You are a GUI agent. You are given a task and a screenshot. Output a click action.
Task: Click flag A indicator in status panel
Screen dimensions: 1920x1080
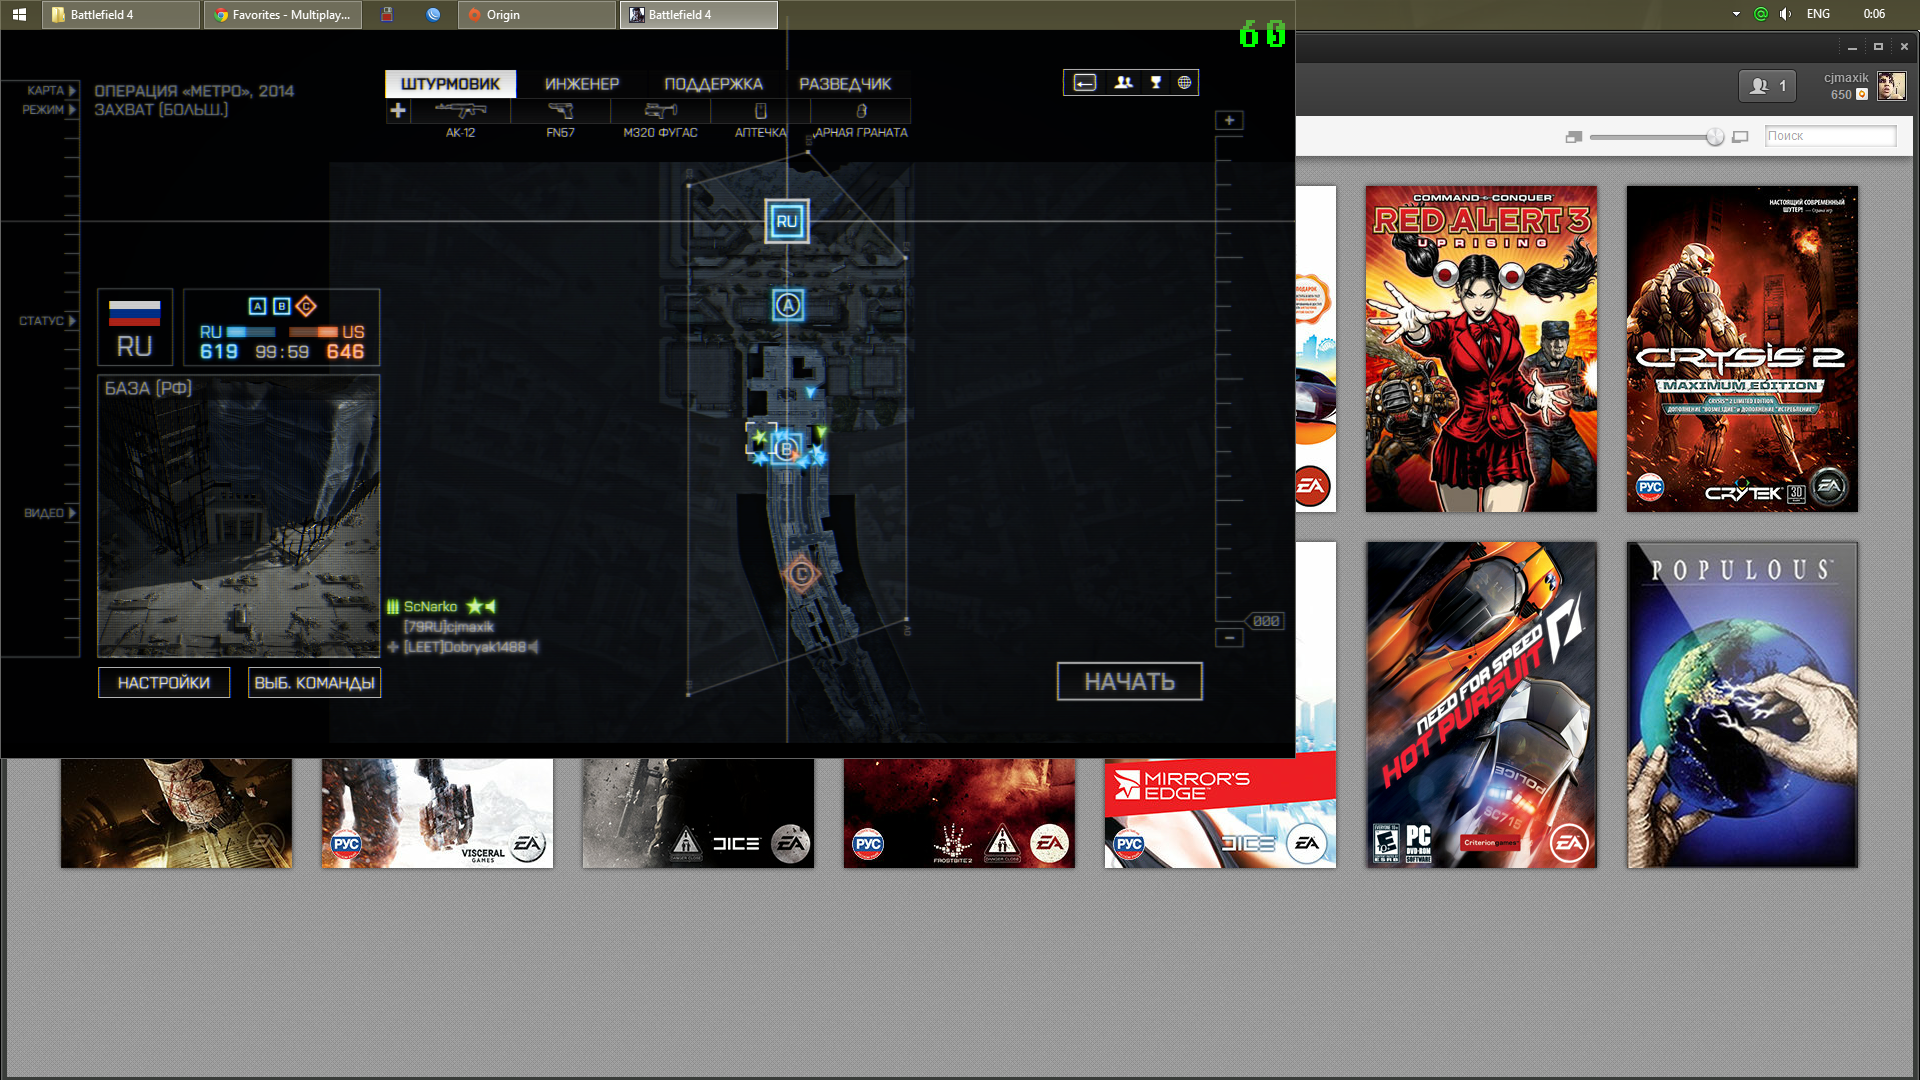click(257, 306)
